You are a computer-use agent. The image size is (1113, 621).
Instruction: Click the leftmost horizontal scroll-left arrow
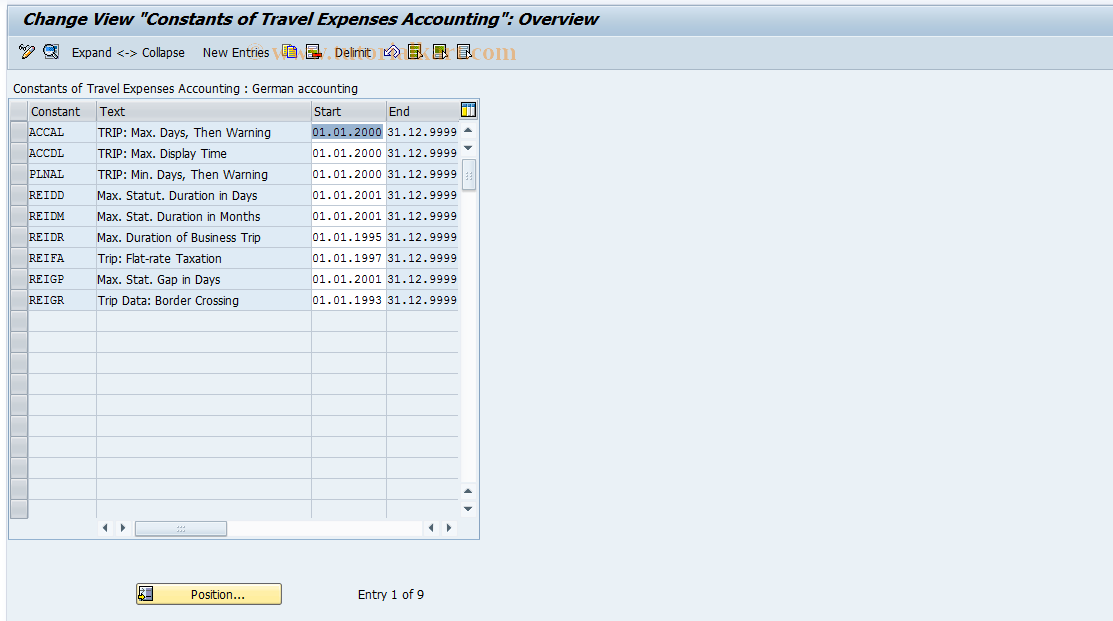pyautogui.click(x=105, y=528)
